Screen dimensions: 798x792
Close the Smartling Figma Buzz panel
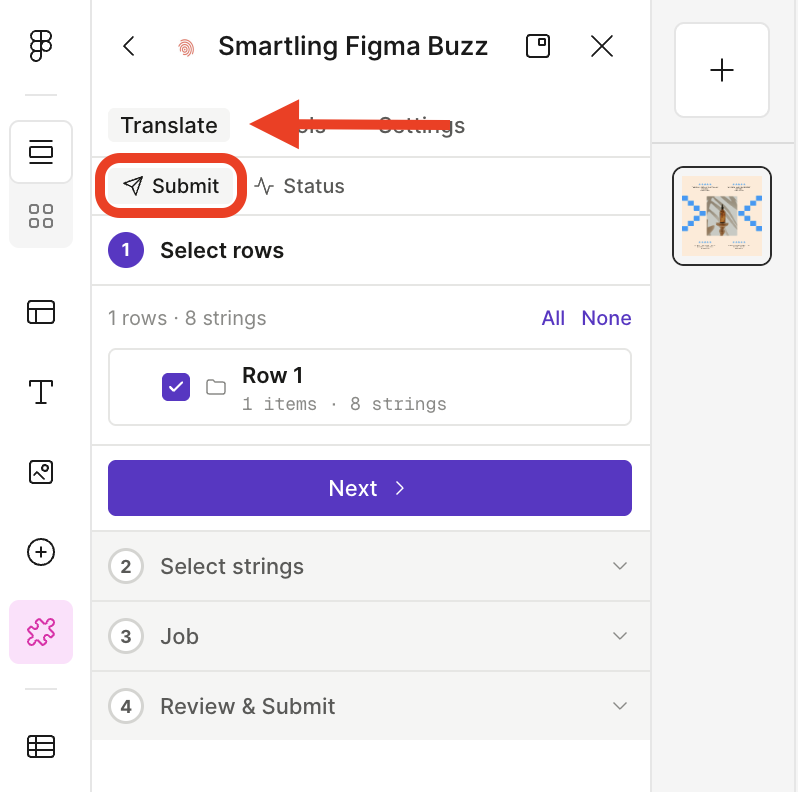coord(602,46)
